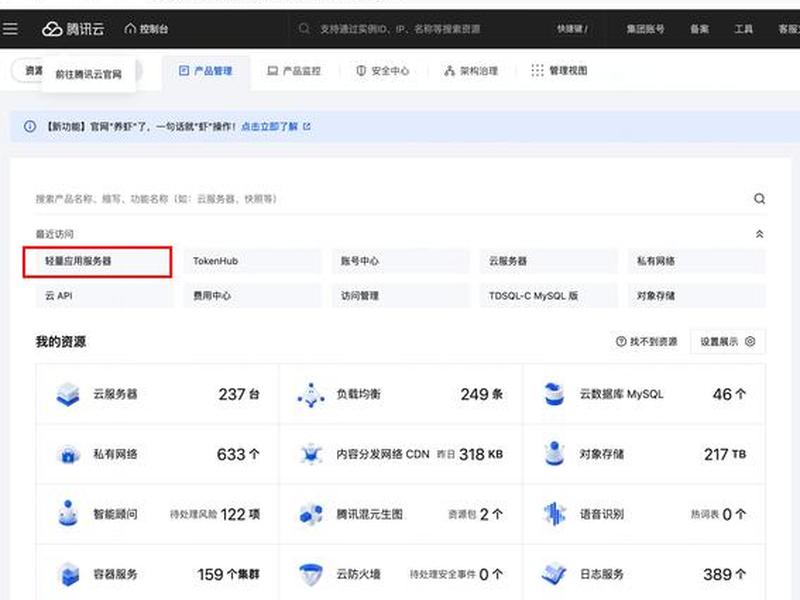This screenshot has height=600, width=800.
Task: Click 云防火墙 resource card icon
Action: 311,574
